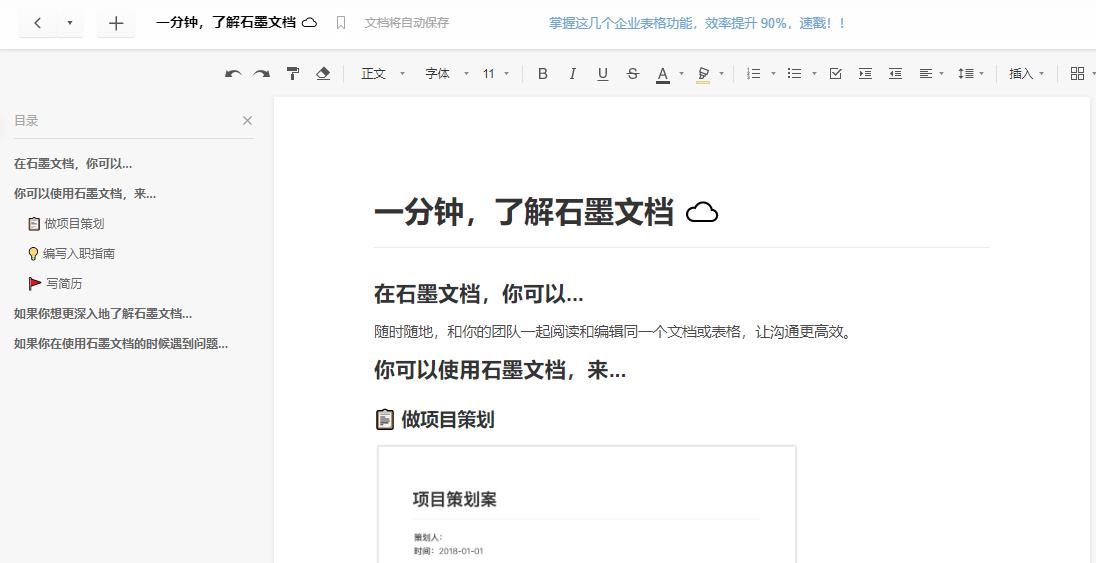Click the clear formatting eraser icon

point(323,74)
